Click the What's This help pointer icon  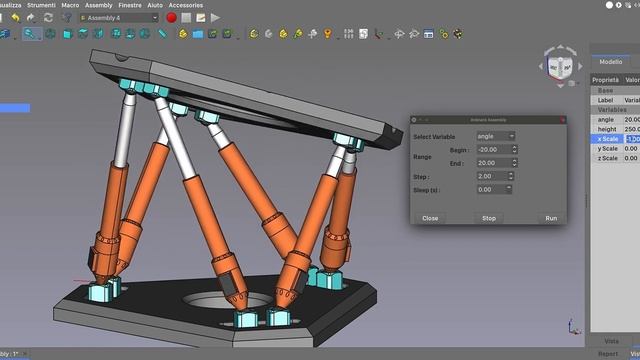[67, 18]
